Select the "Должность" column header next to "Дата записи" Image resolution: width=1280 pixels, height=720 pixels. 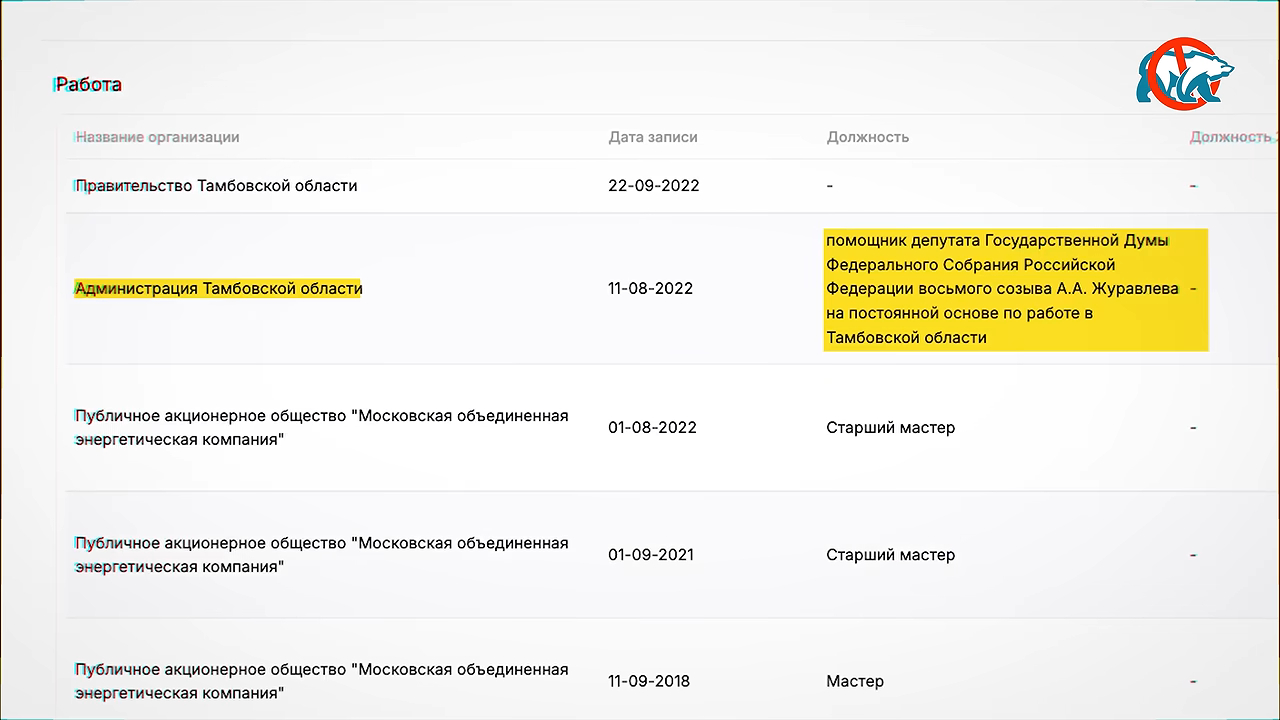pos(868,137)
